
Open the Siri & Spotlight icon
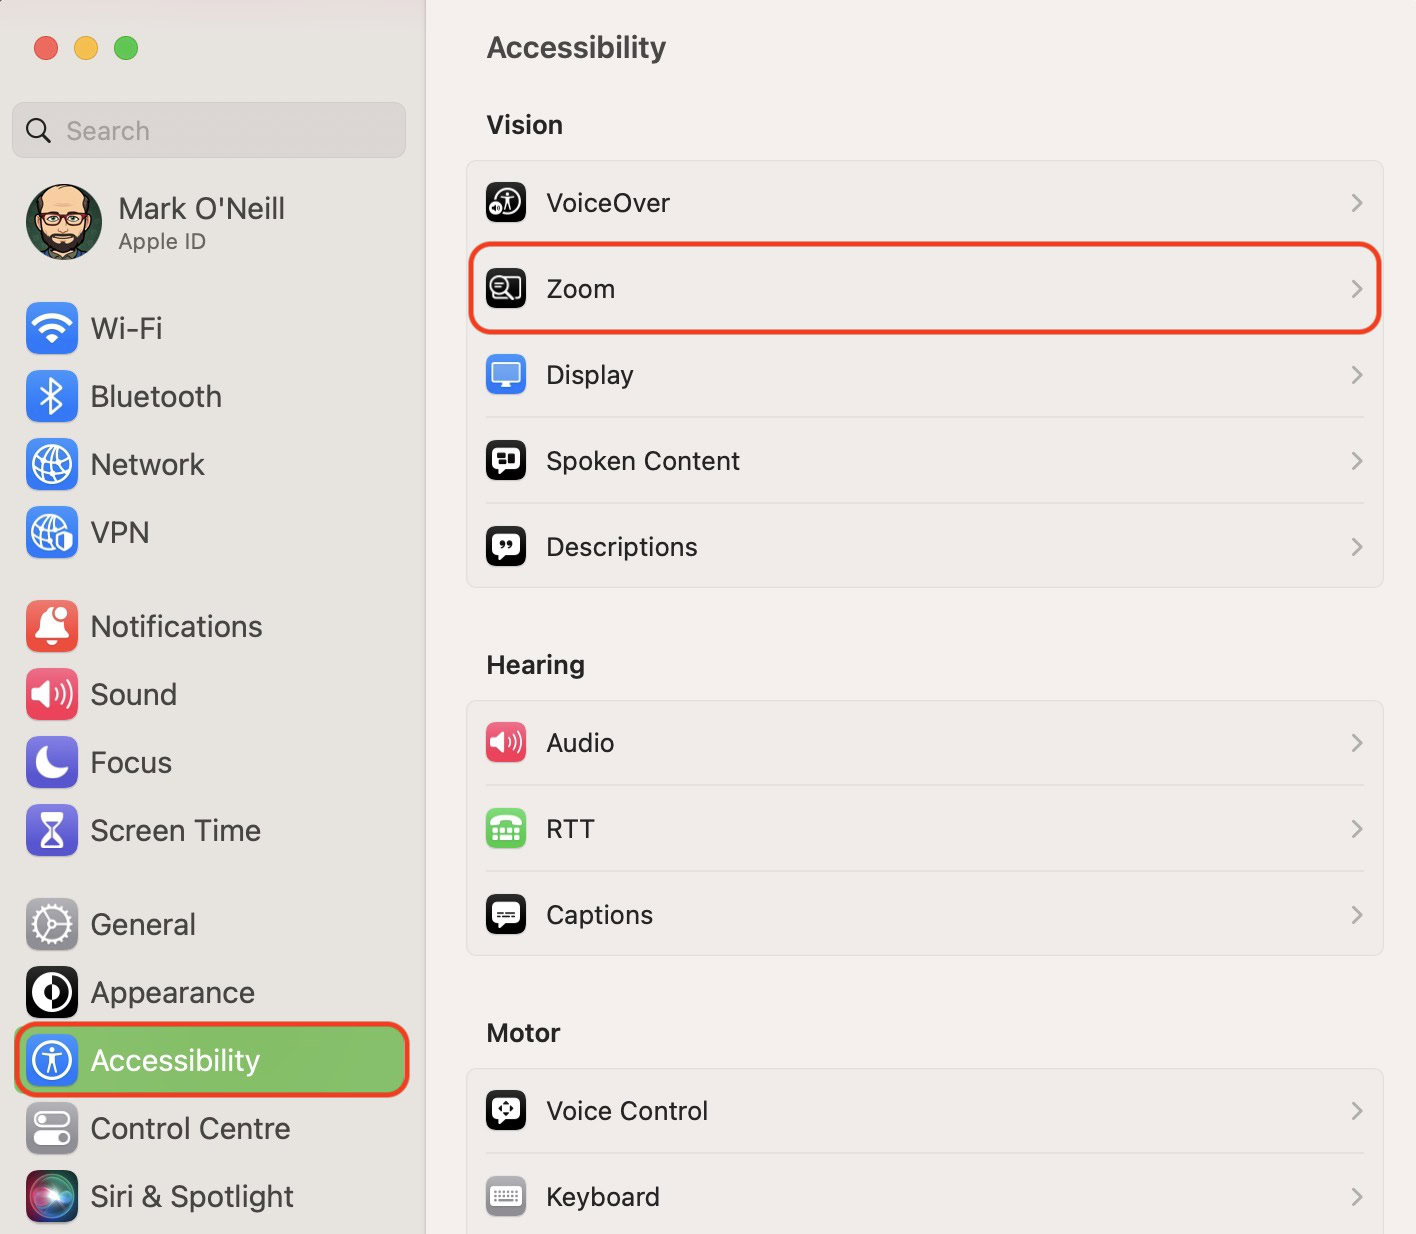52,1196
